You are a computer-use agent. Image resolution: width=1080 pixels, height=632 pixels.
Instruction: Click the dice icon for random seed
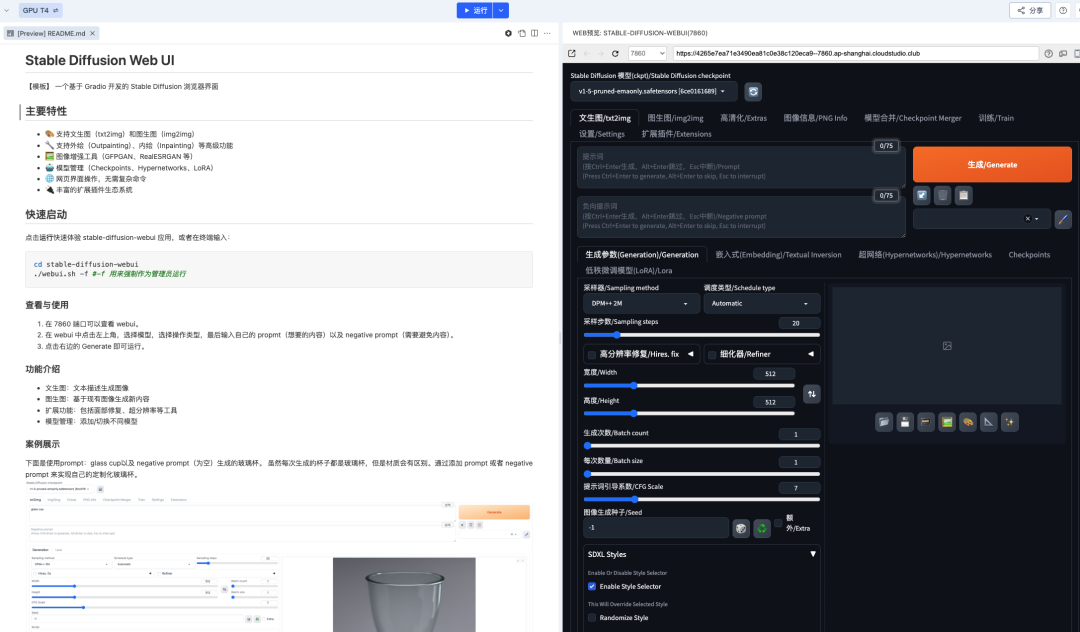click(x=741, y=528)
